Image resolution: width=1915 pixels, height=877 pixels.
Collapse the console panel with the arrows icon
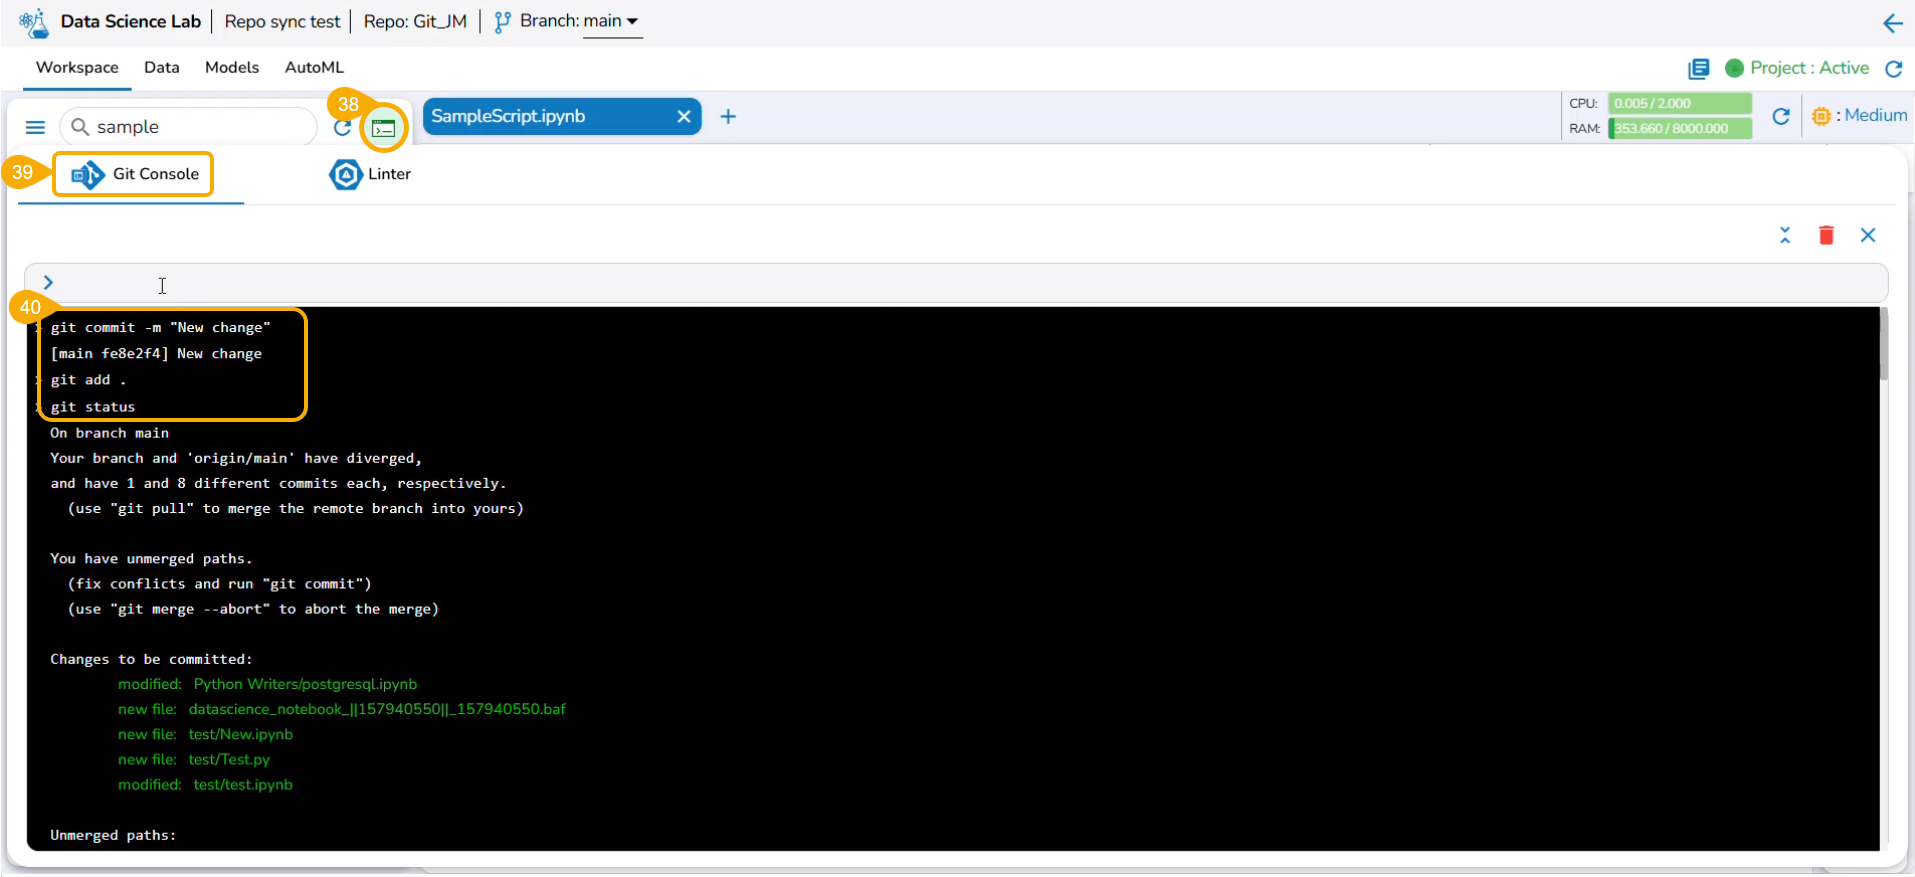[1785, 235]
